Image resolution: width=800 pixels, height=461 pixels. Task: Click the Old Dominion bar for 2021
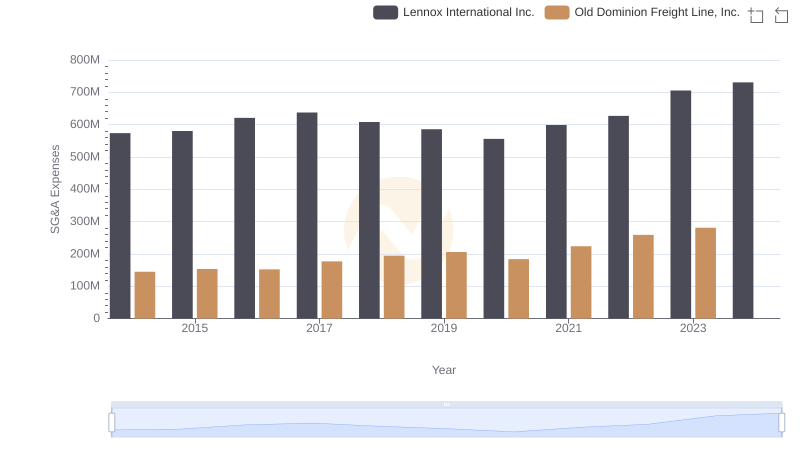[x=581, y=283]
